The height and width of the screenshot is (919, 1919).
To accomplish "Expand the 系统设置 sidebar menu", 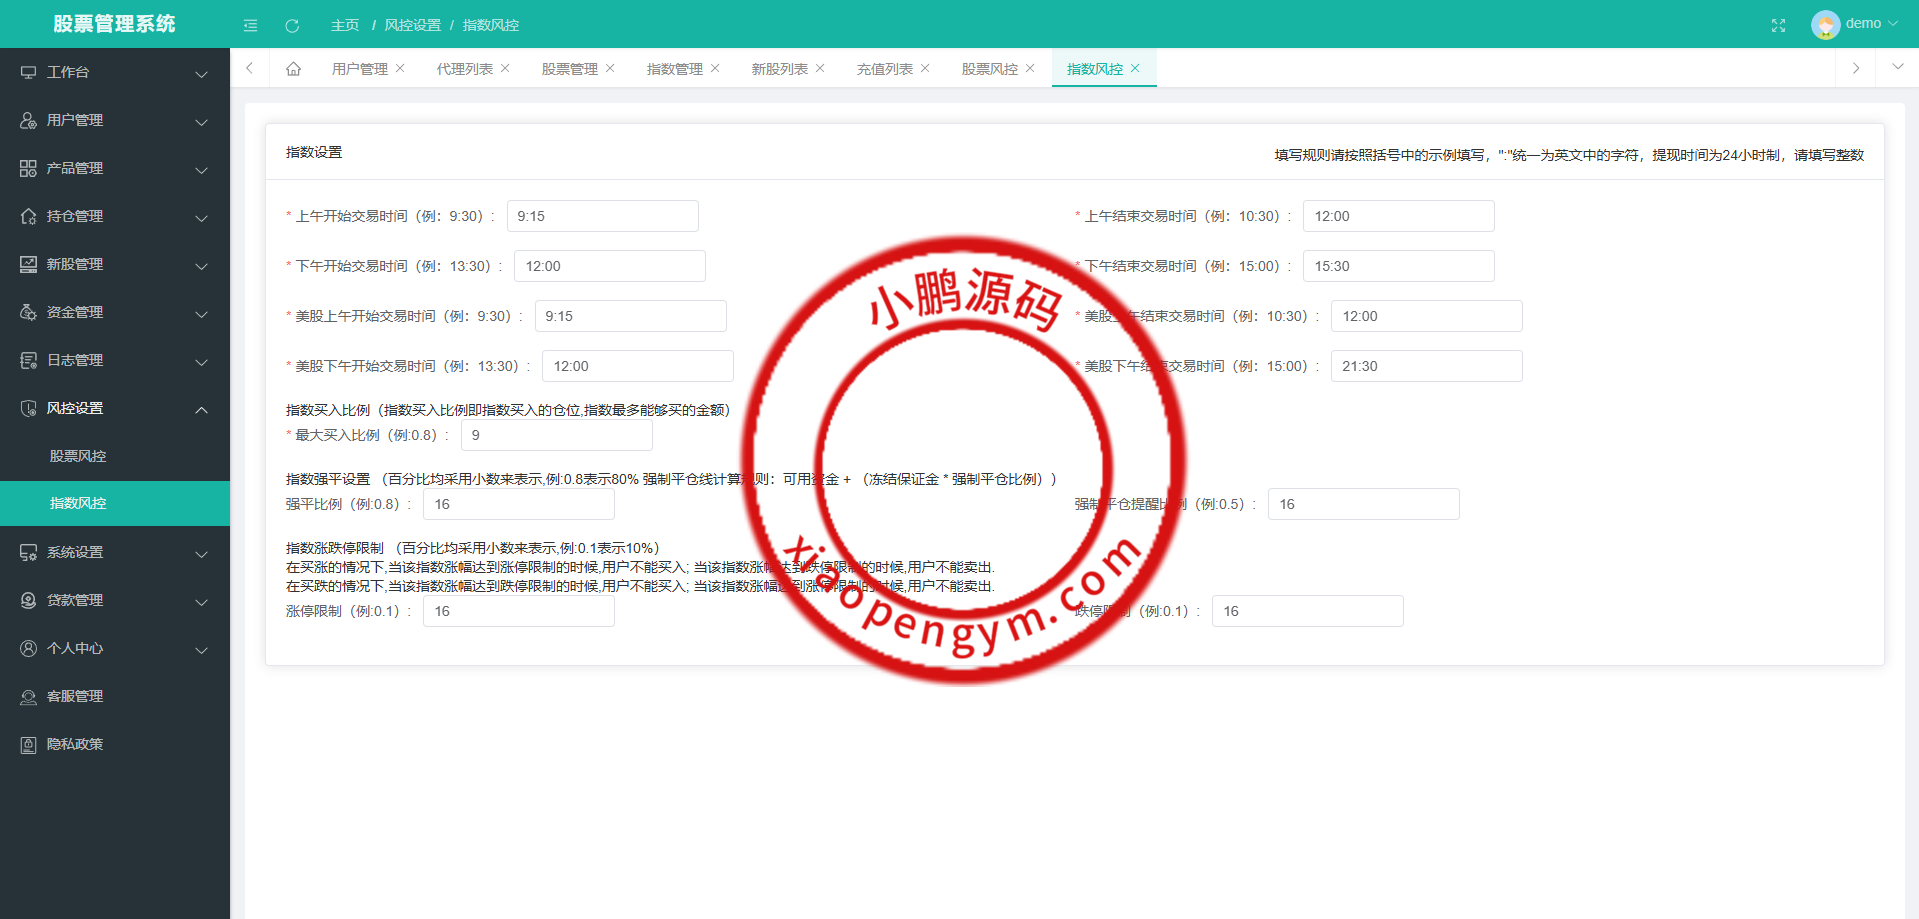I will (x=114, y=552).
